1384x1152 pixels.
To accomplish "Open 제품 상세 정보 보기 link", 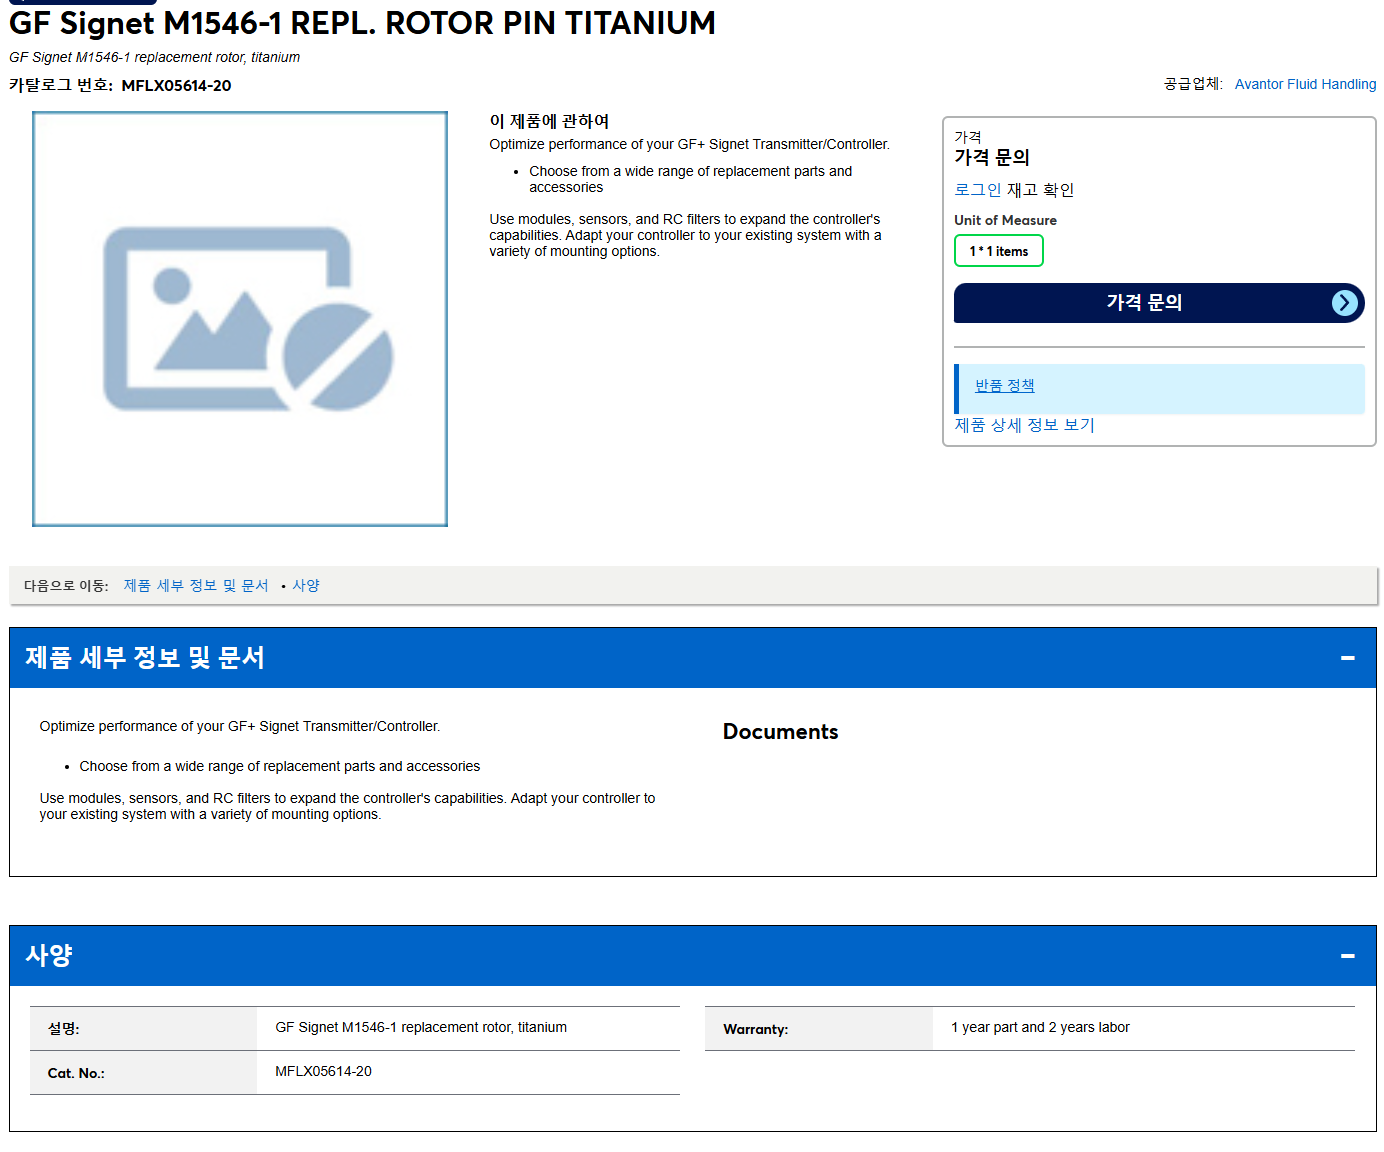I will pos(1024,425).
